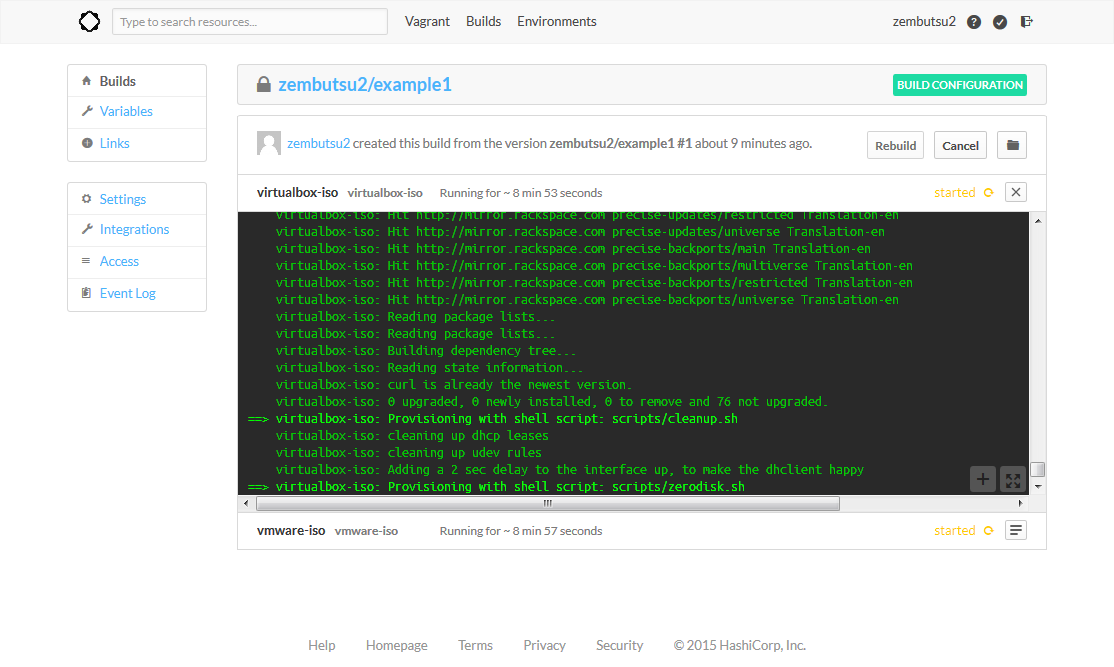Image resolution: width=1114 pixels, height=667 pixels.
Task: Open the Privacy footer link
Action: pos(544,645)
